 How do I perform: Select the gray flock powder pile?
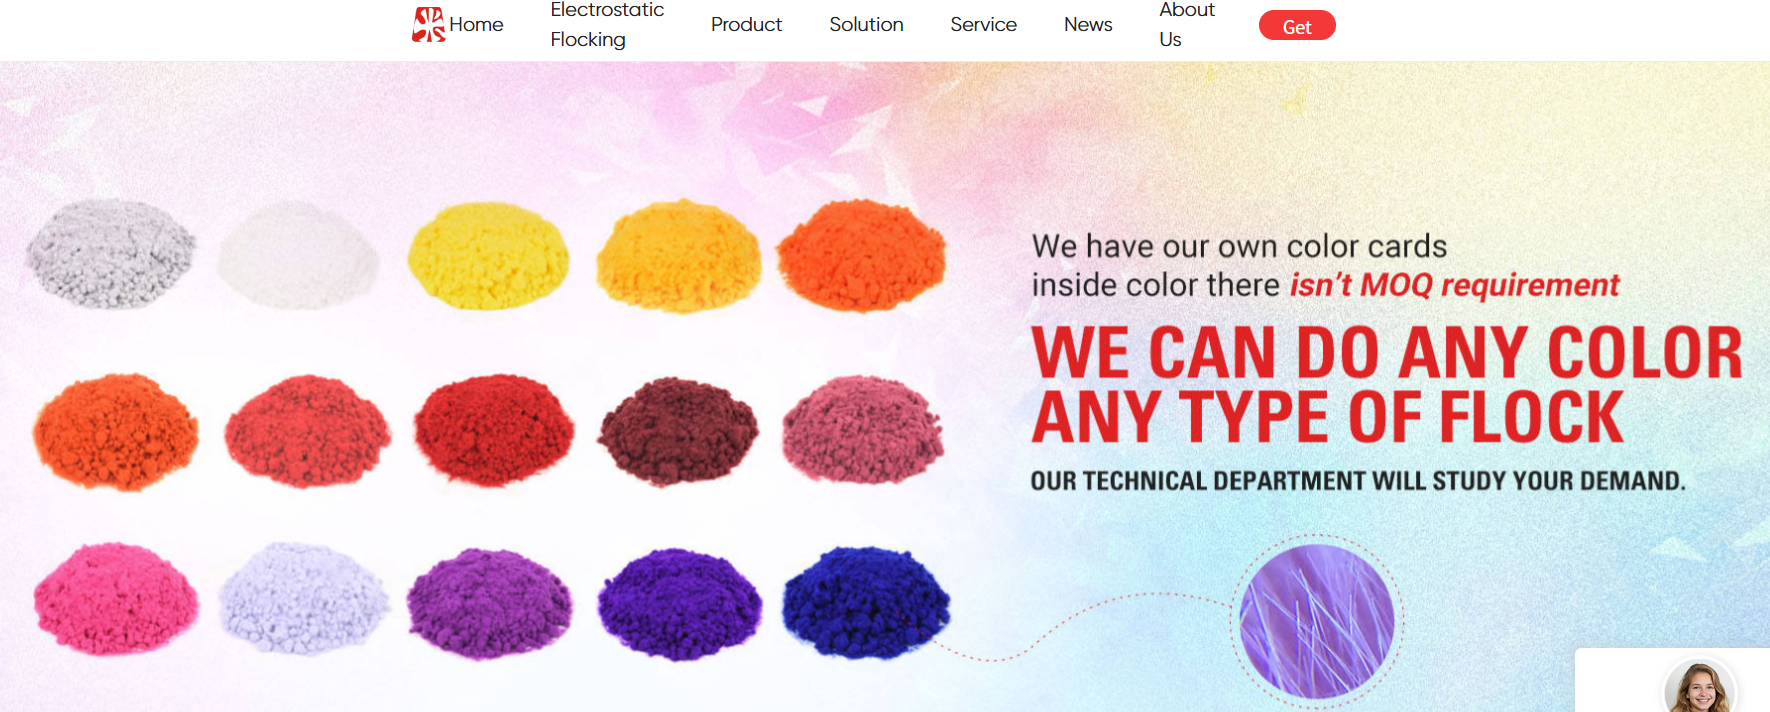pos(110,253)
